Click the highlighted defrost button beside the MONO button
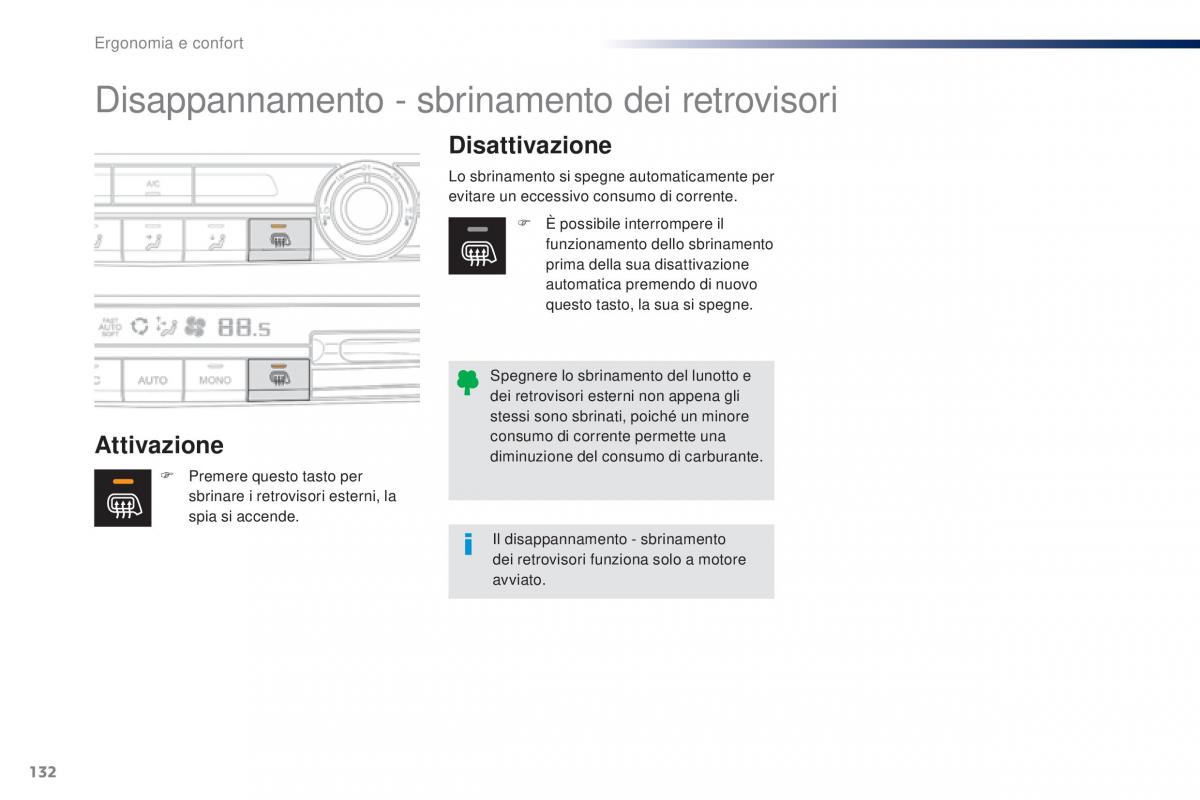The height and width of the screenshot is (800, 1200). coord(279,379)
